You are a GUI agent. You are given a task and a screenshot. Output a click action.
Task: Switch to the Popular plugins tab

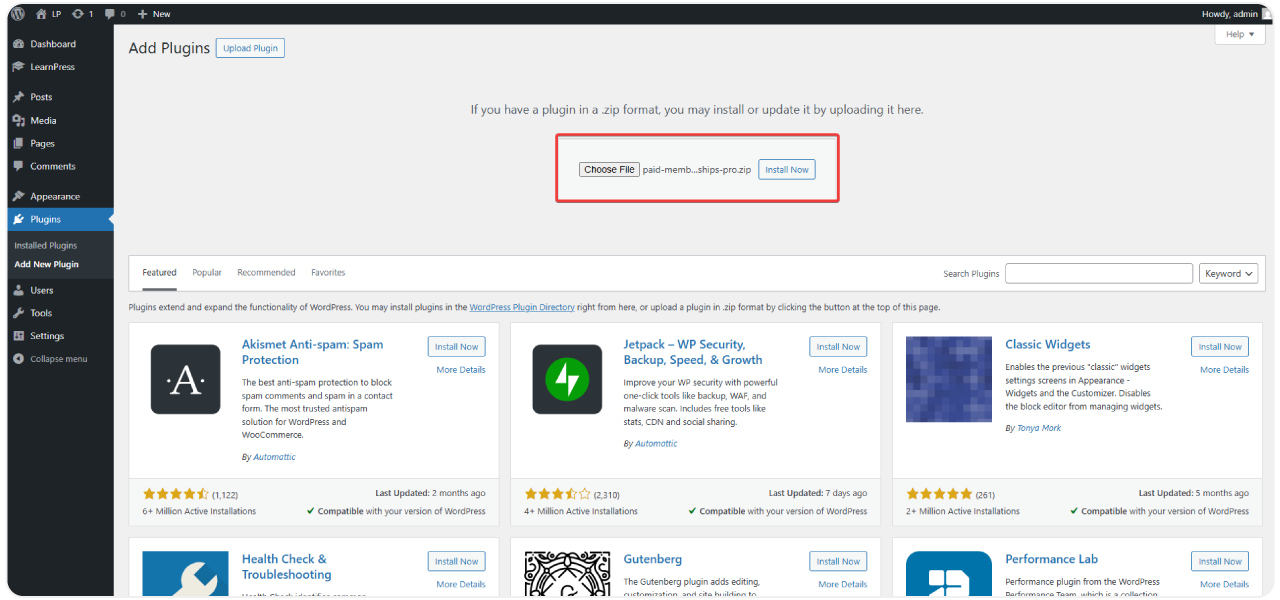click(x=207, y=272)
